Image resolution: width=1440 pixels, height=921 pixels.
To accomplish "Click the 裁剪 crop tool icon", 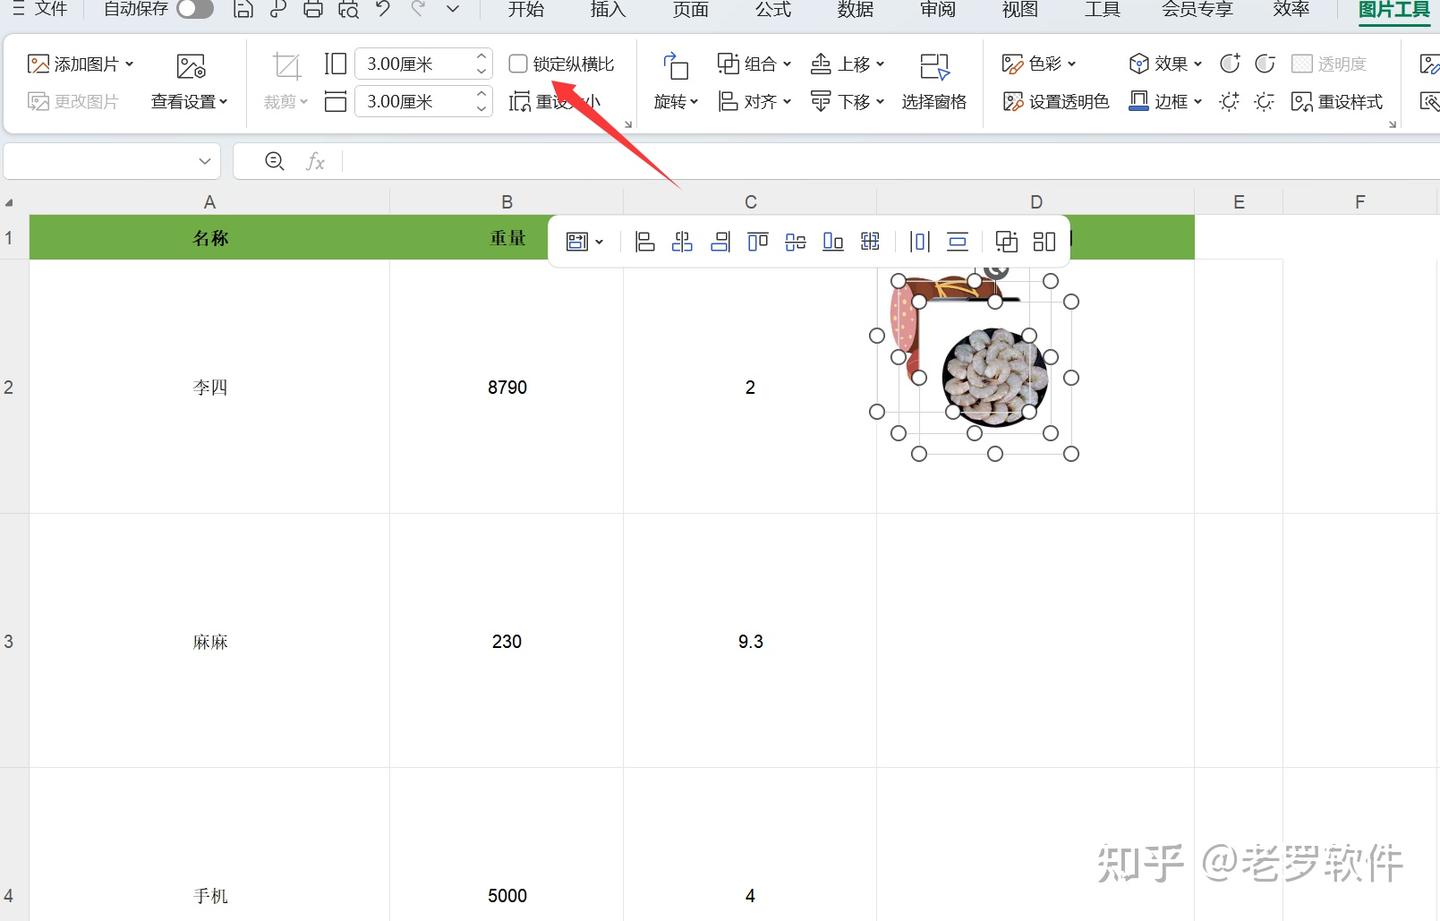I will pyautogui.click(x=286, y=67).
